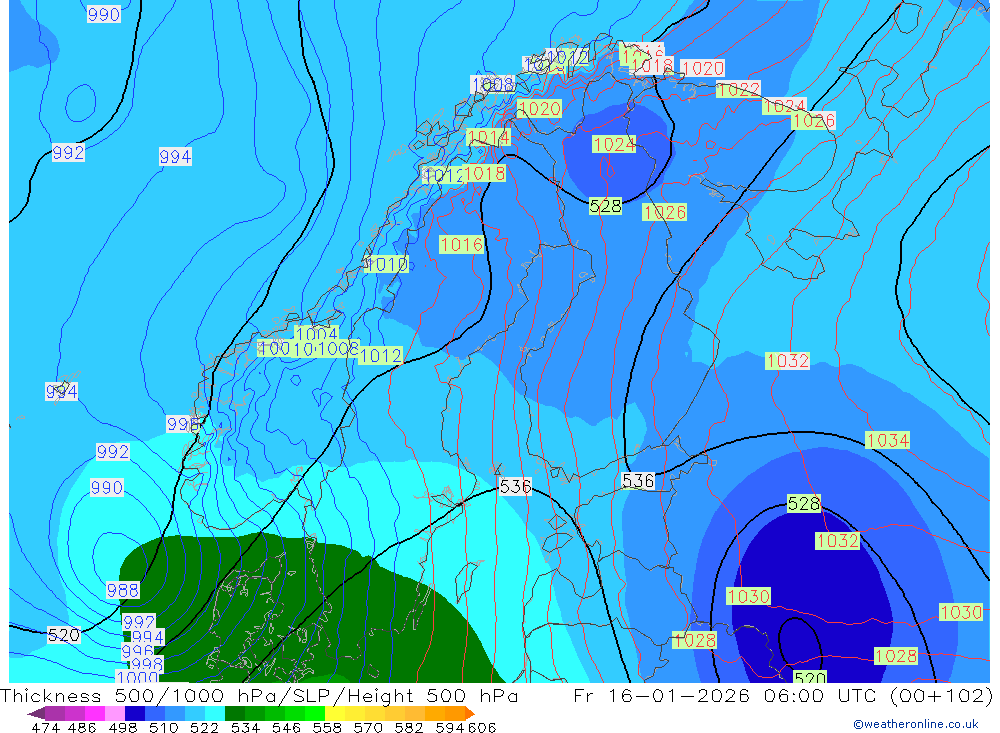Select the navy blue swatch in the legend
Viewport: 1000px width, 733px height.
(135, 713)
